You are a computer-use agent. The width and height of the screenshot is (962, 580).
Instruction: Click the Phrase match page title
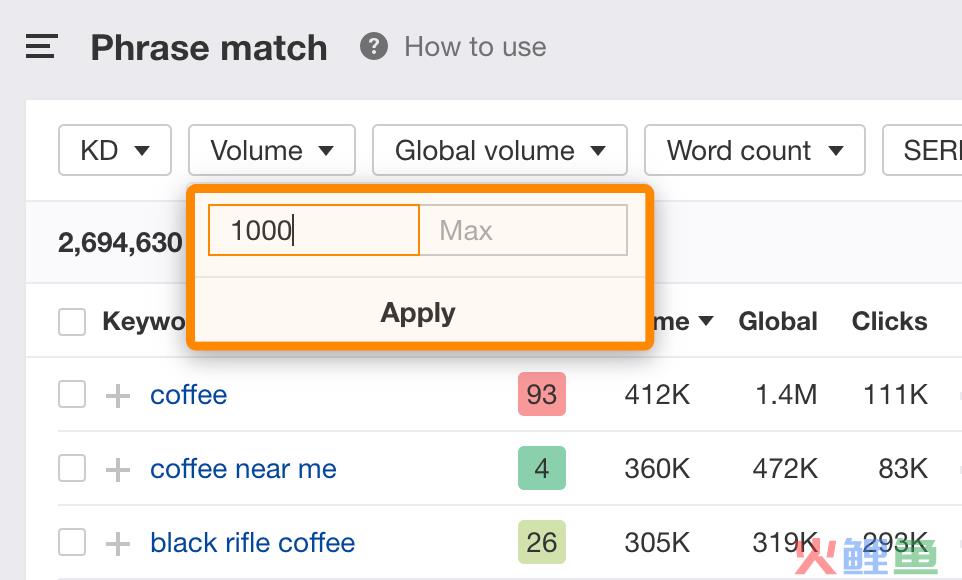coord(209,48)
